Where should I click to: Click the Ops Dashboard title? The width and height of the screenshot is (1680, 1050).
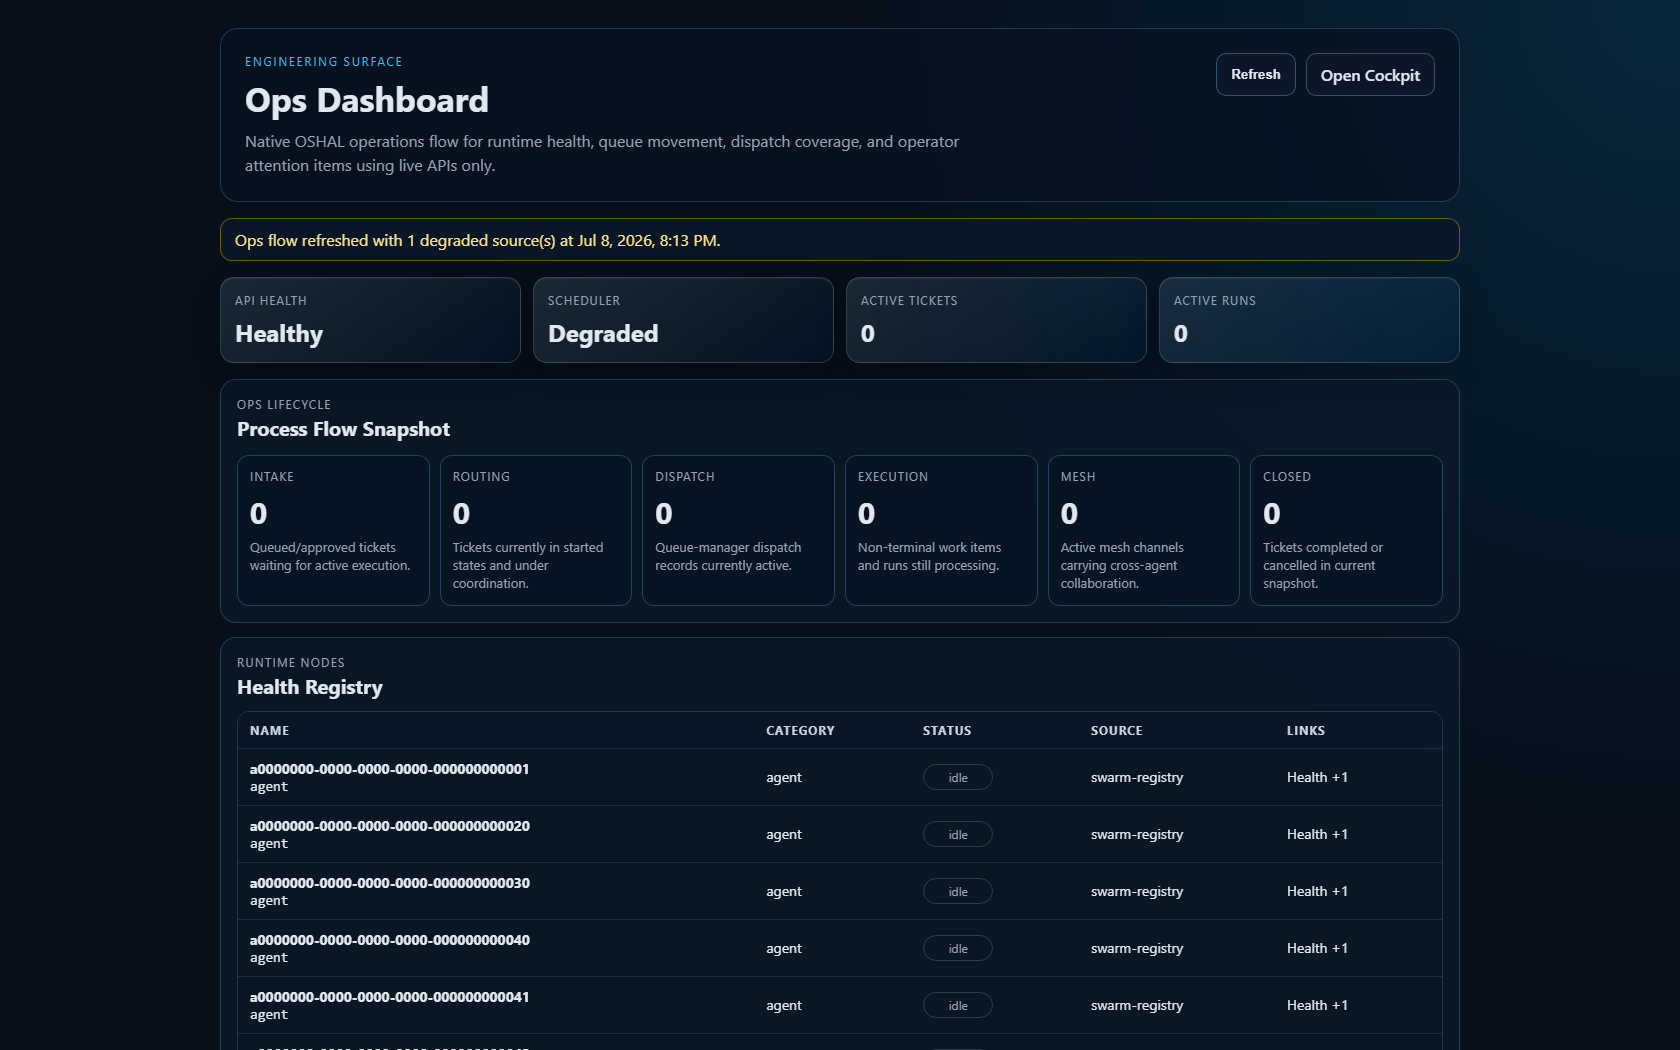(x=367, y=100)
